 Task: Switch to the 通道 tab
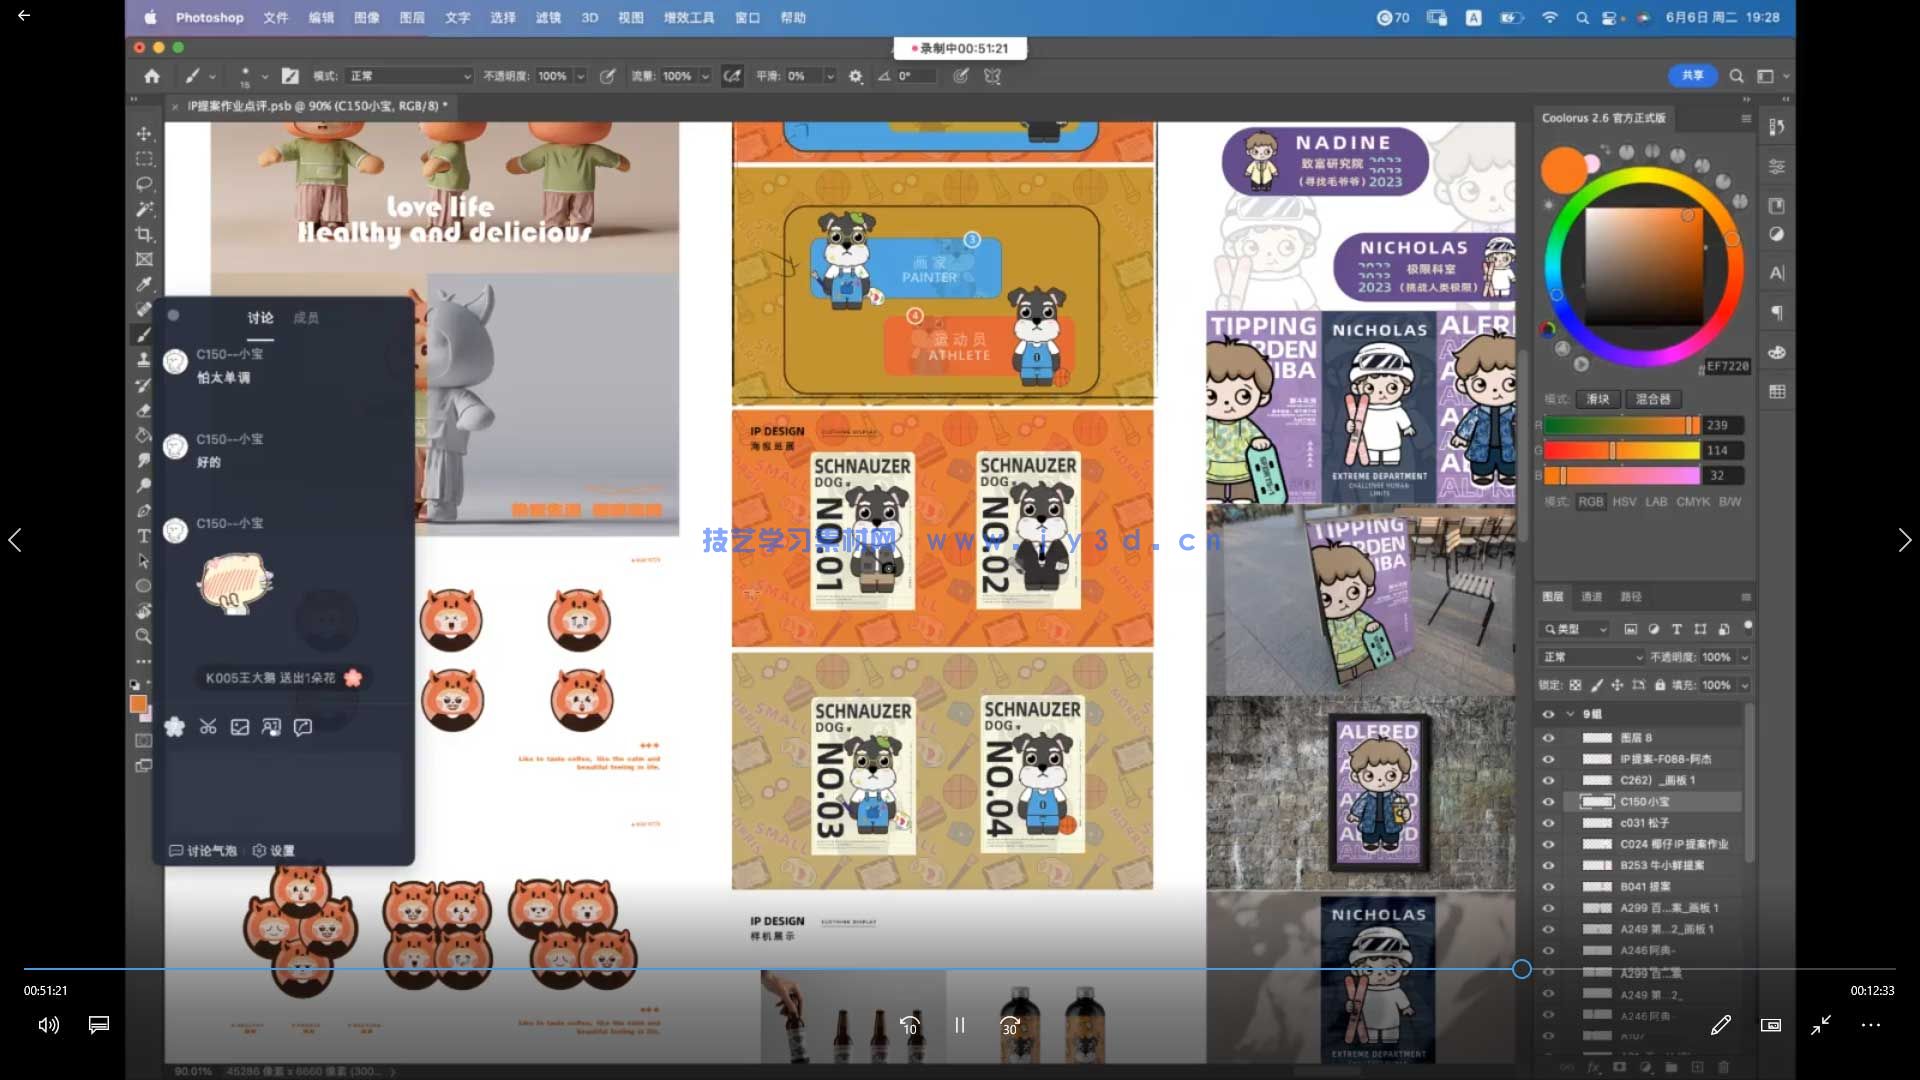pyautogui.click(x=1591, y=597)
